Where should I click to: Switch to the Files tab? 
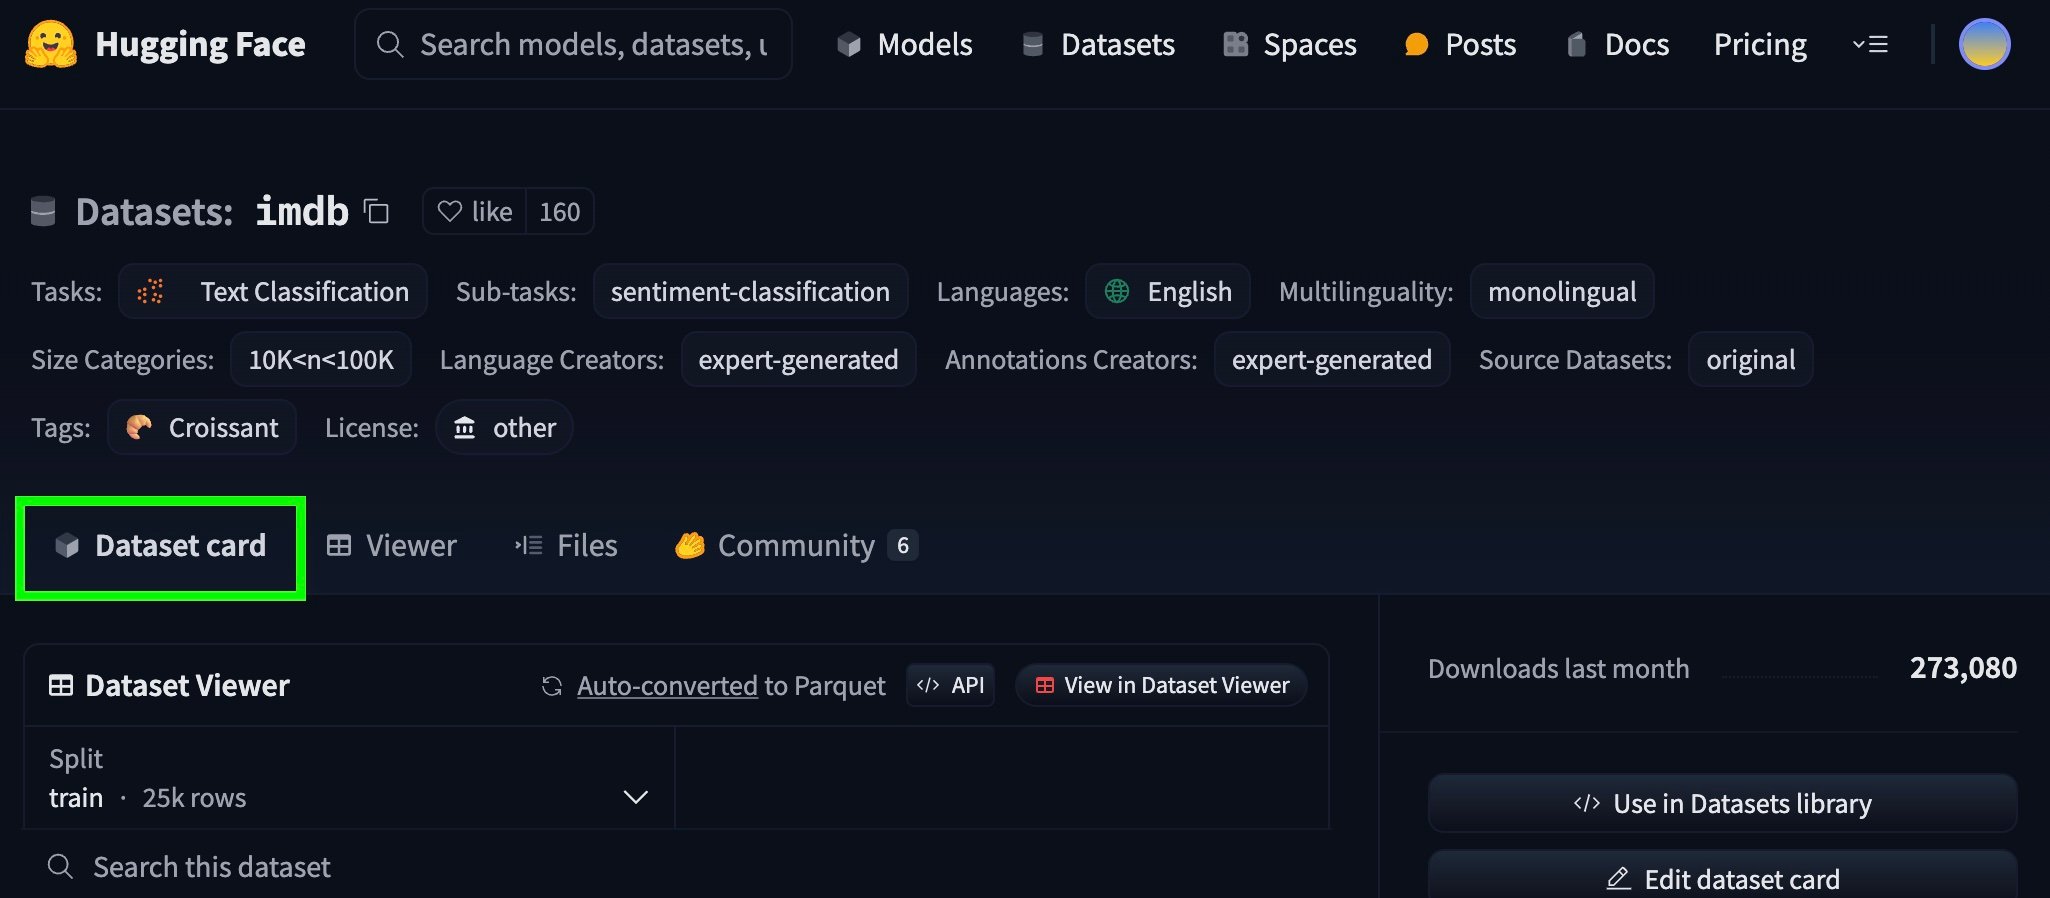(x=566, y=546)
